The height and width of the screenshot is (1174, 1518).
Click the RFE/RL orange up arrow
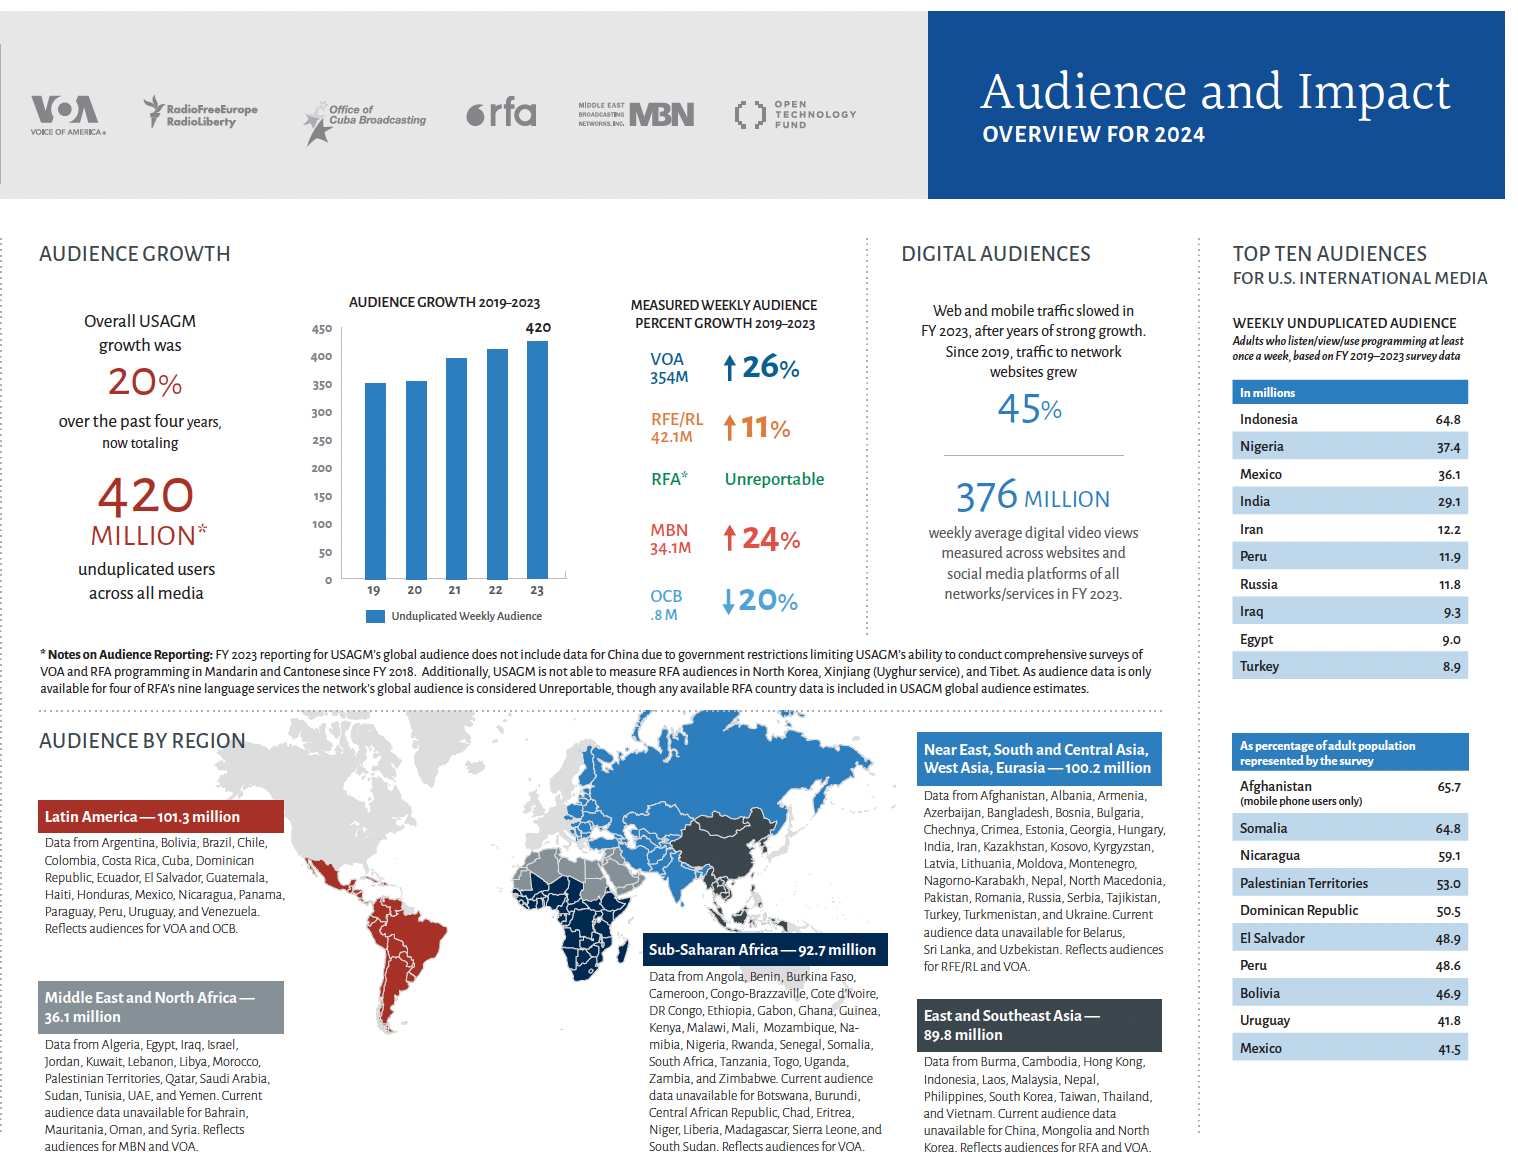730,428
